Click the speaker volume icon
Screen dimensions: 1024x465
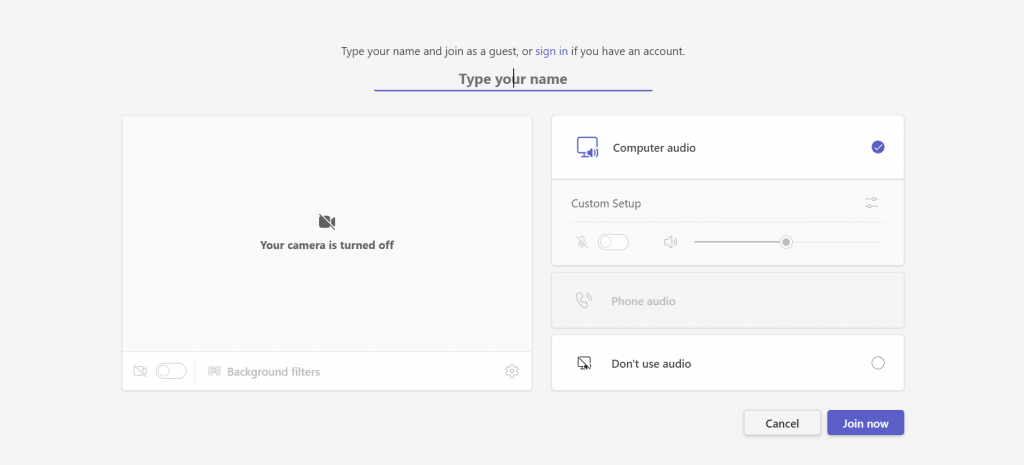coord(670,242)
